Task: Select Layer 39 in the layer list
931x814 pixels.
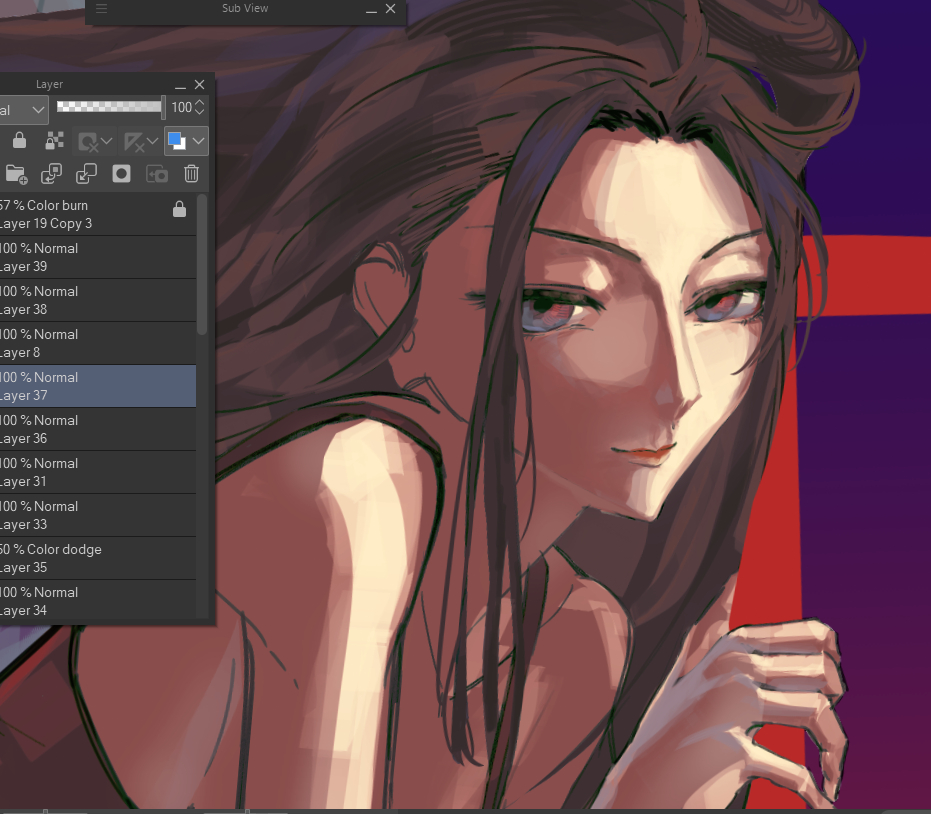Action: tap(90, 257)
